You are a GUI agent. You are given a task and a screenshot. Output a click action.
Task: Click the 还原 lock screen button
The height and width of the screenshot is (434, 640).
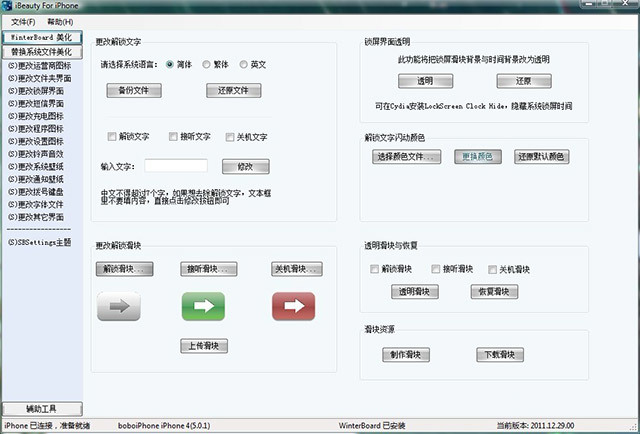point(524,81)
